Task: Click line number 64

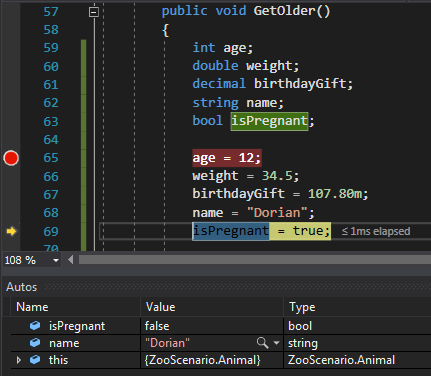Action: (x=51, y=140)
